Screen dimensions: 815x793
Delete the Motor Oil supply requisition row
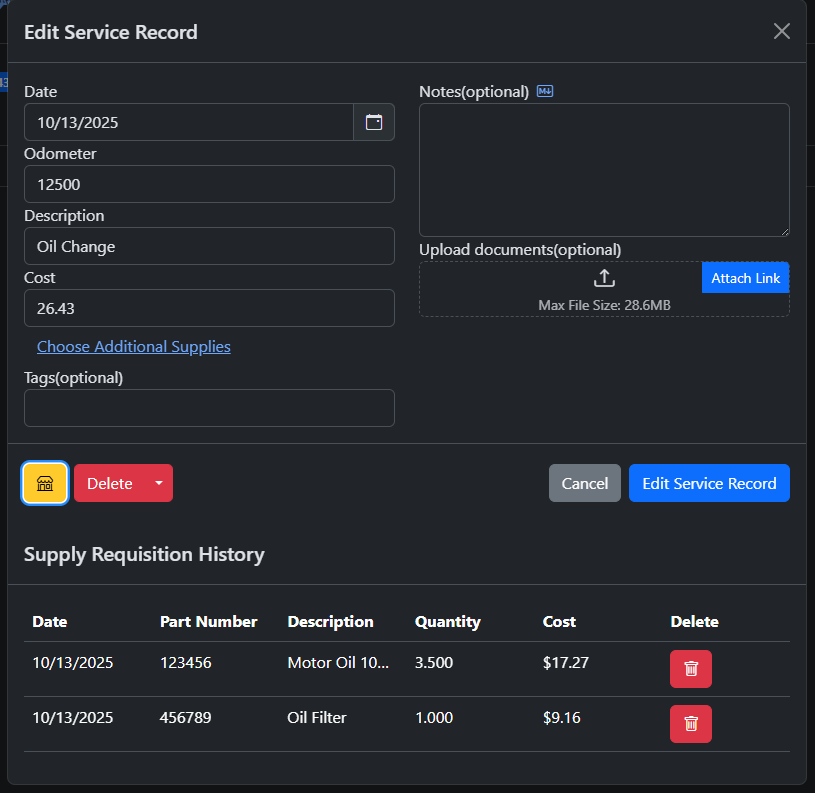pyautogui.click(x=690, y=669)
